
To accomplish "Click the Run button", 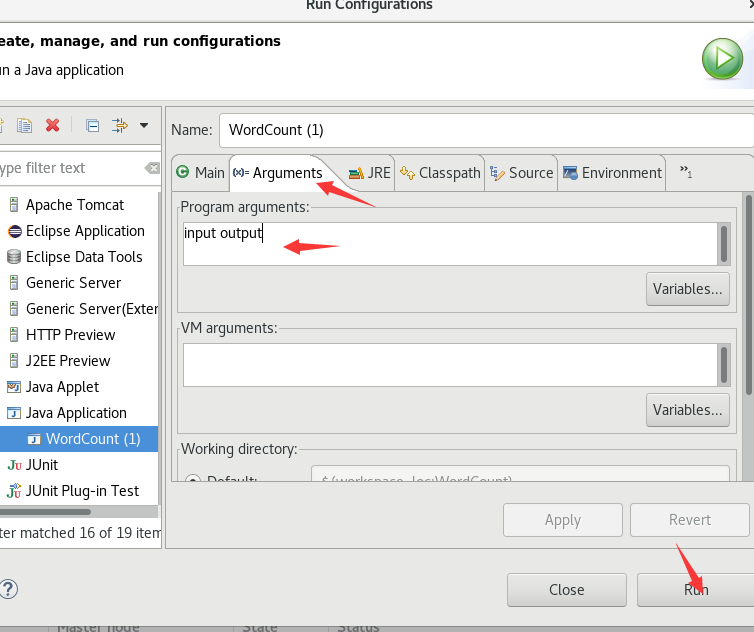I will point(696,590).
